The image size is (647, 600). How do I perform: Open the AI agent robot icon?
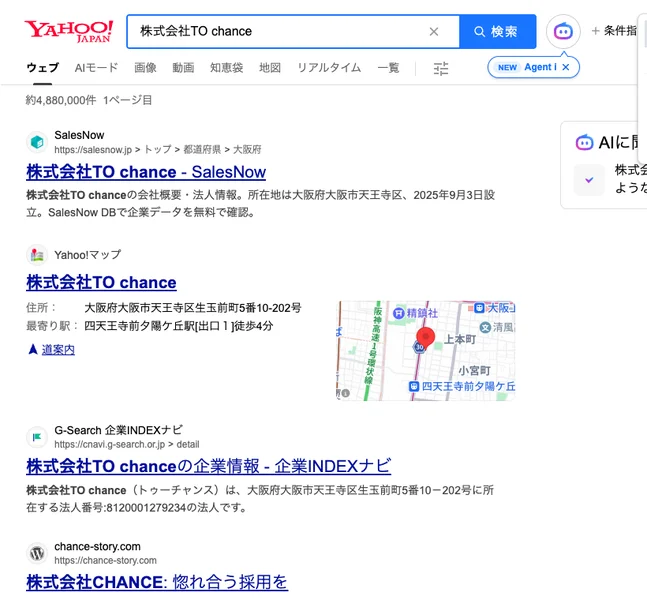click(x=563, y=31)
